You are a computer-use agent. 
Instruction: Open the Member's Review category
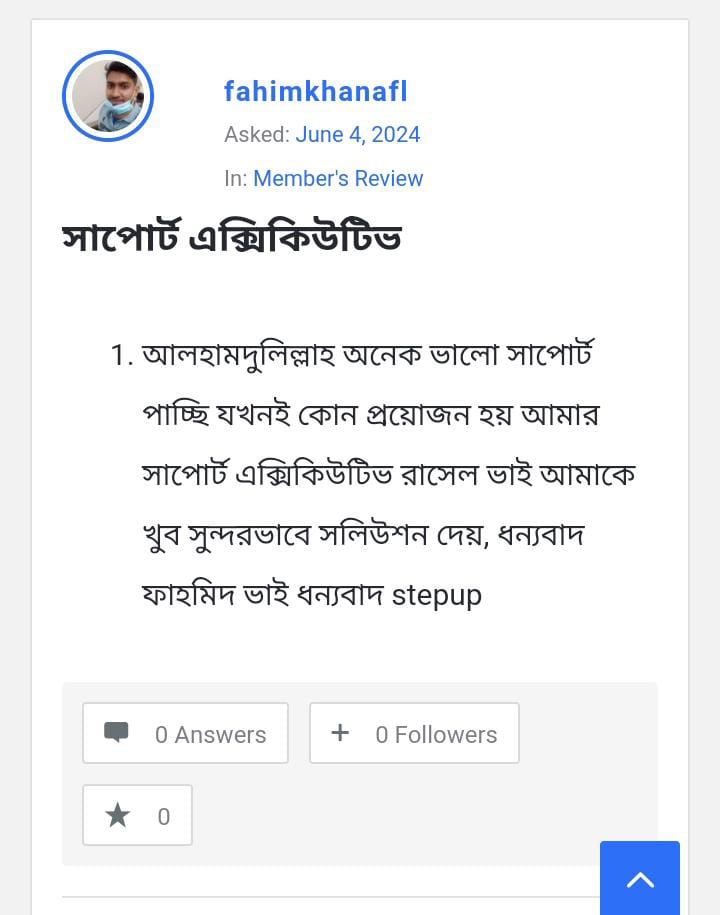point(338,178)
